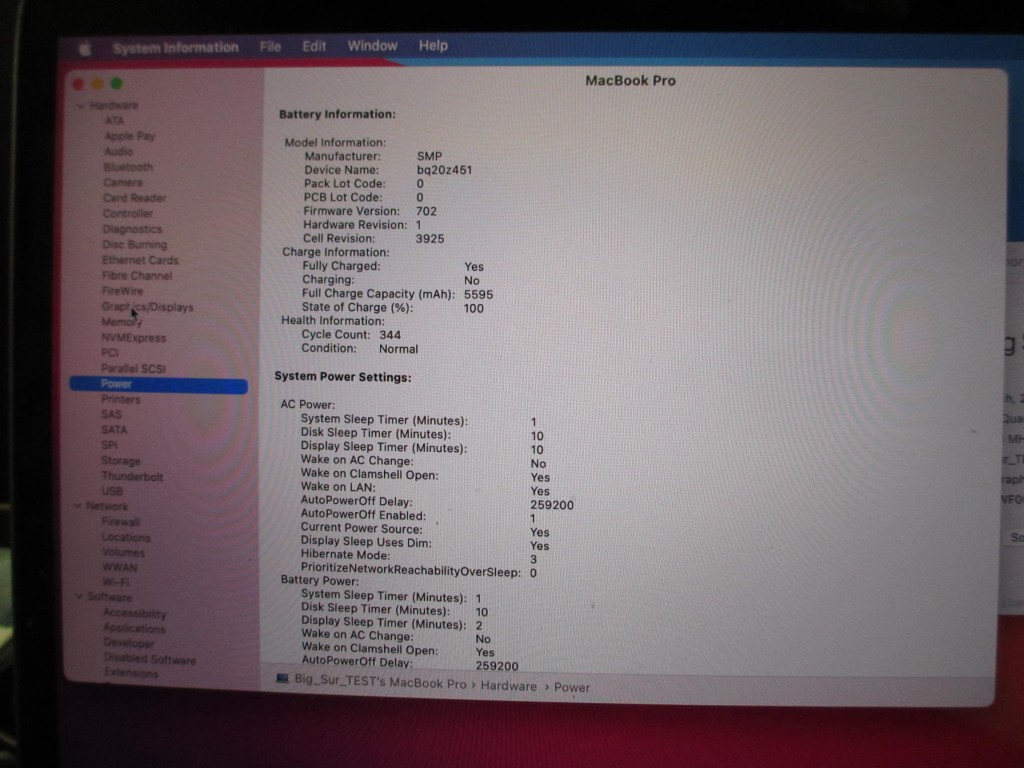Click the Software section header
1024x768 pixels.
tap(110, 597)
